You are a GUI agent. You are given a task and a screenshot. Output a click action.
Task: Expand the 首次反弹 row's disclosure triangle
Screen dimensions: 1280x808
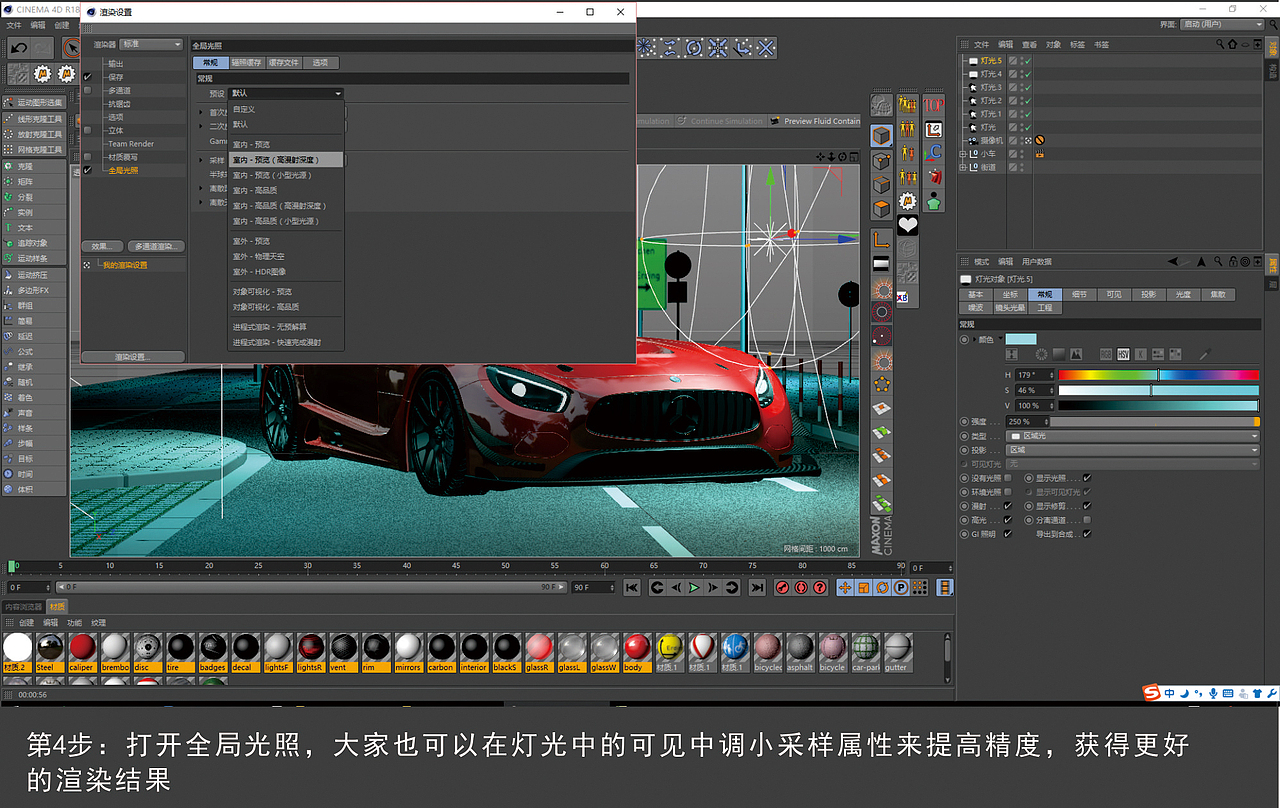pos(200,112)
